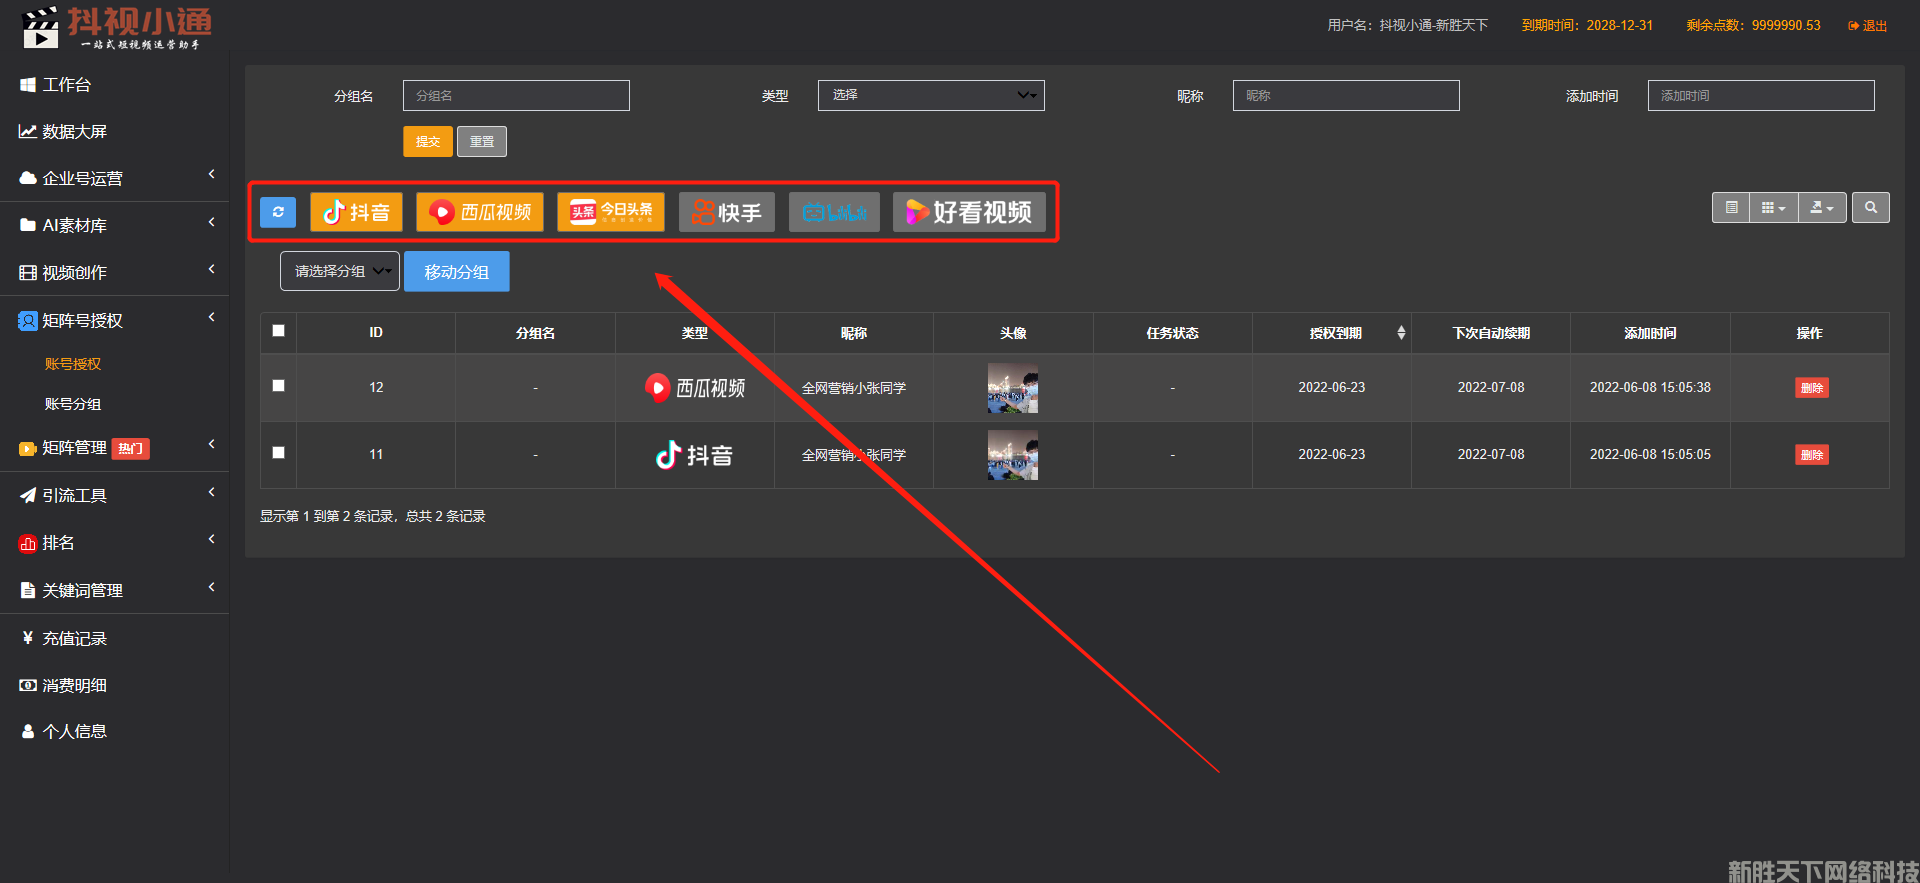This screenshot has height=883, width=1920.
Task: Click the 到期时间 2028-12-31 text
Action: pyautogui.click(x=1587, y=26)
